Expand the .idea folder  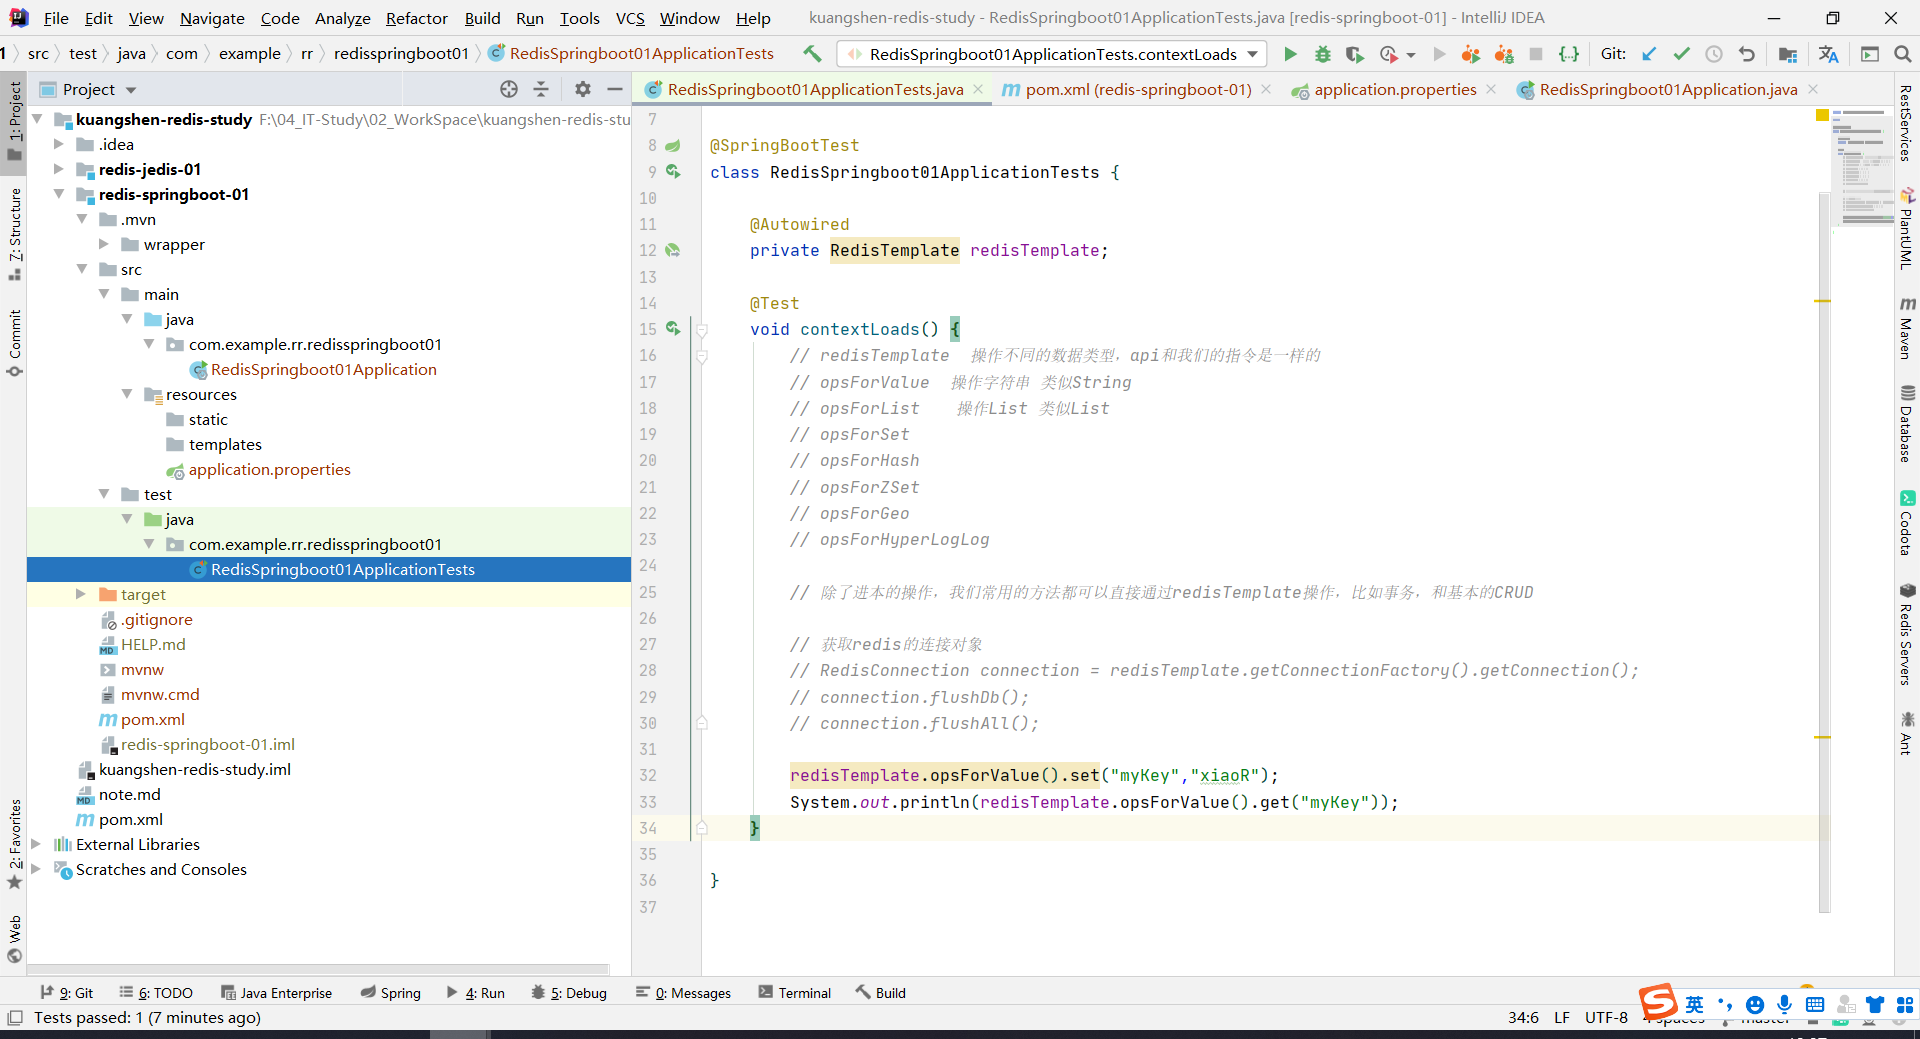click(59, 144)
